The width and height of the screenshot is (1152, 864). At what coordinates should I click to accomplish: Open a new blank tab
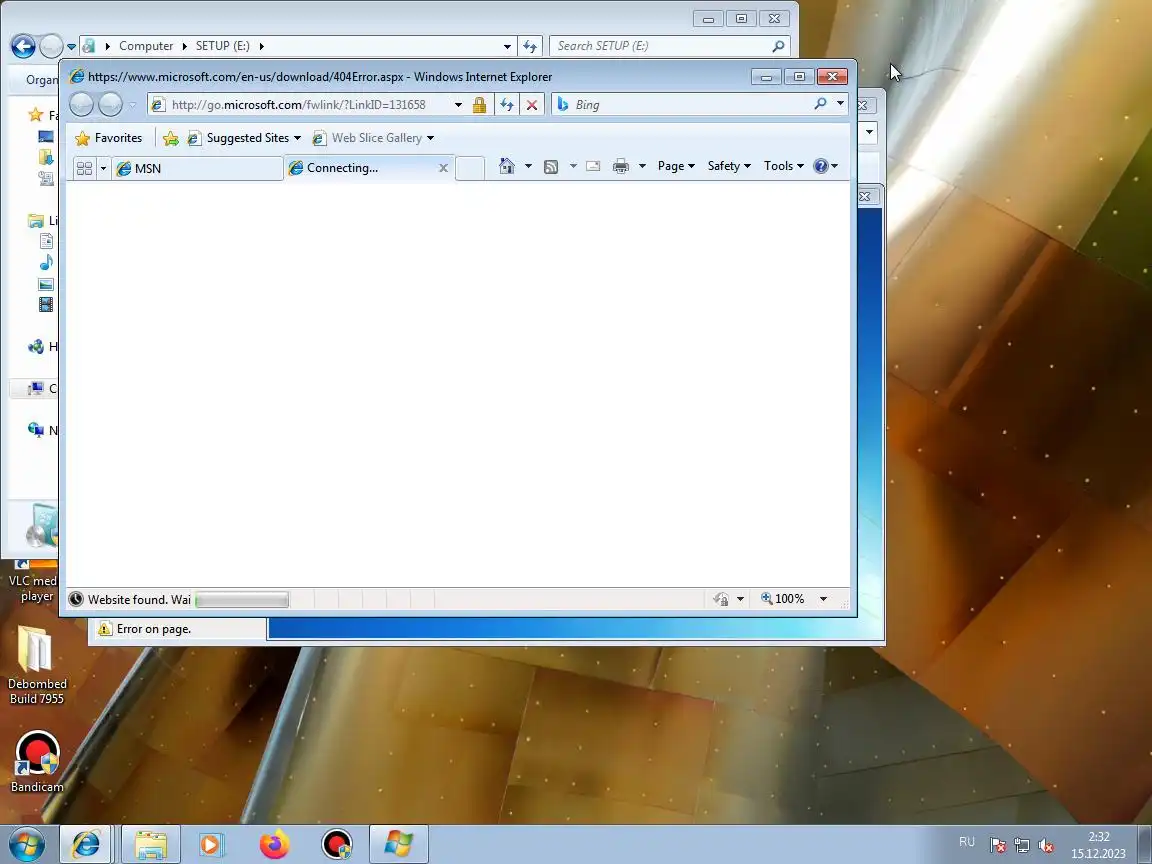(x=469, y=168)
